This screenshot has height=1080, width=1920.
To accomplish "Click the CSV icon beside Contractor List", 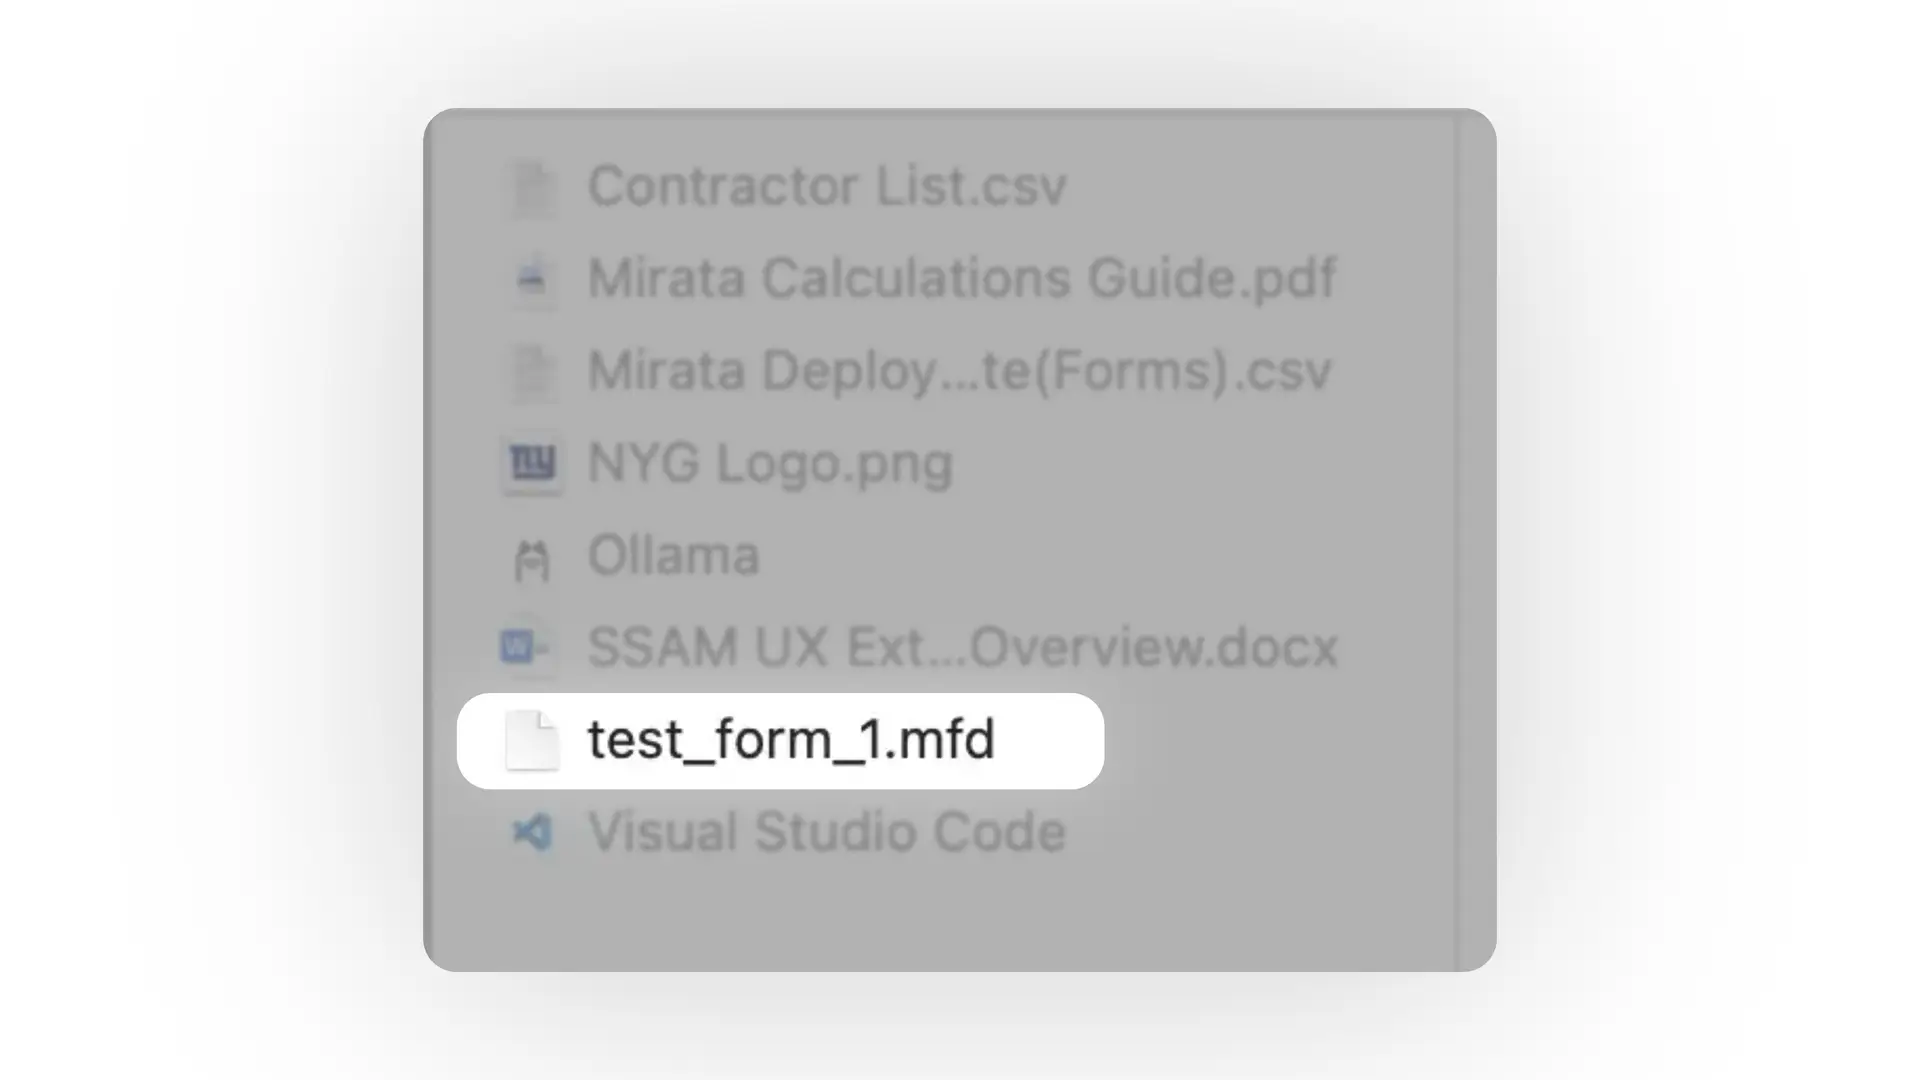I will point(531,187).
